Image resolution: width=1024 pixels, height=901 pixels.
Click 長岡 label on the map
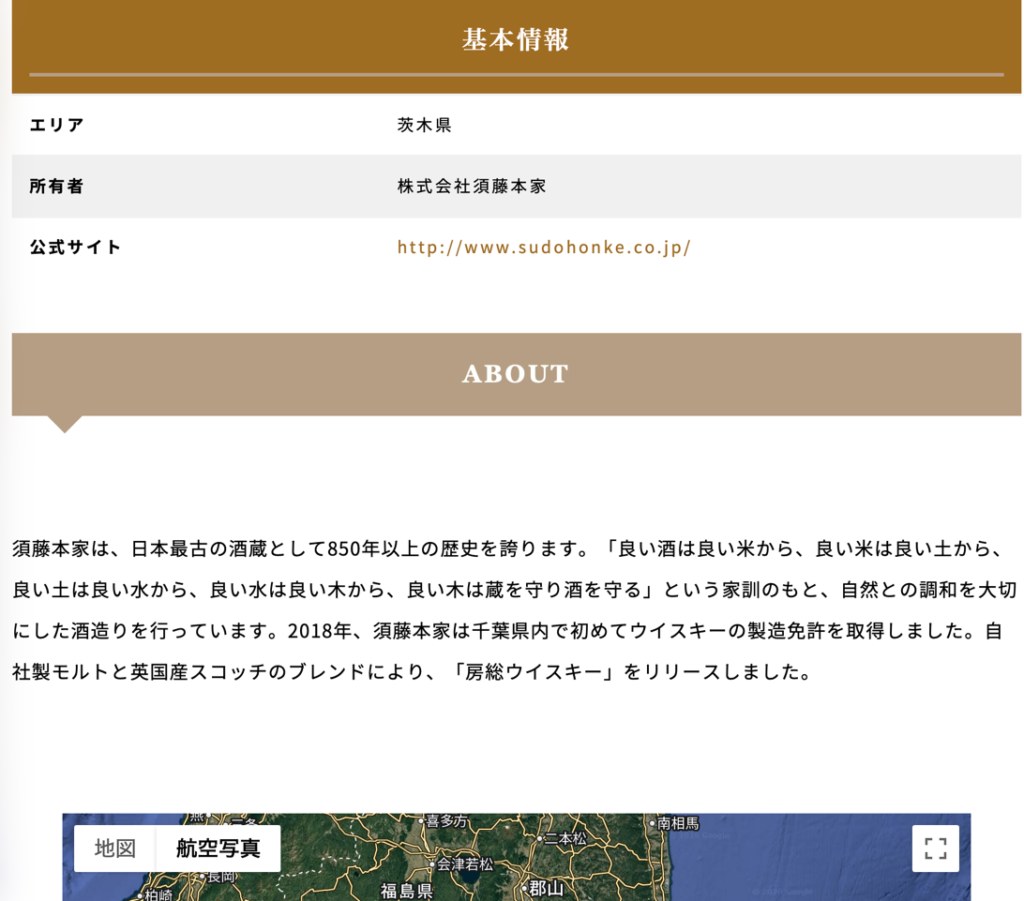pos(220,876)
